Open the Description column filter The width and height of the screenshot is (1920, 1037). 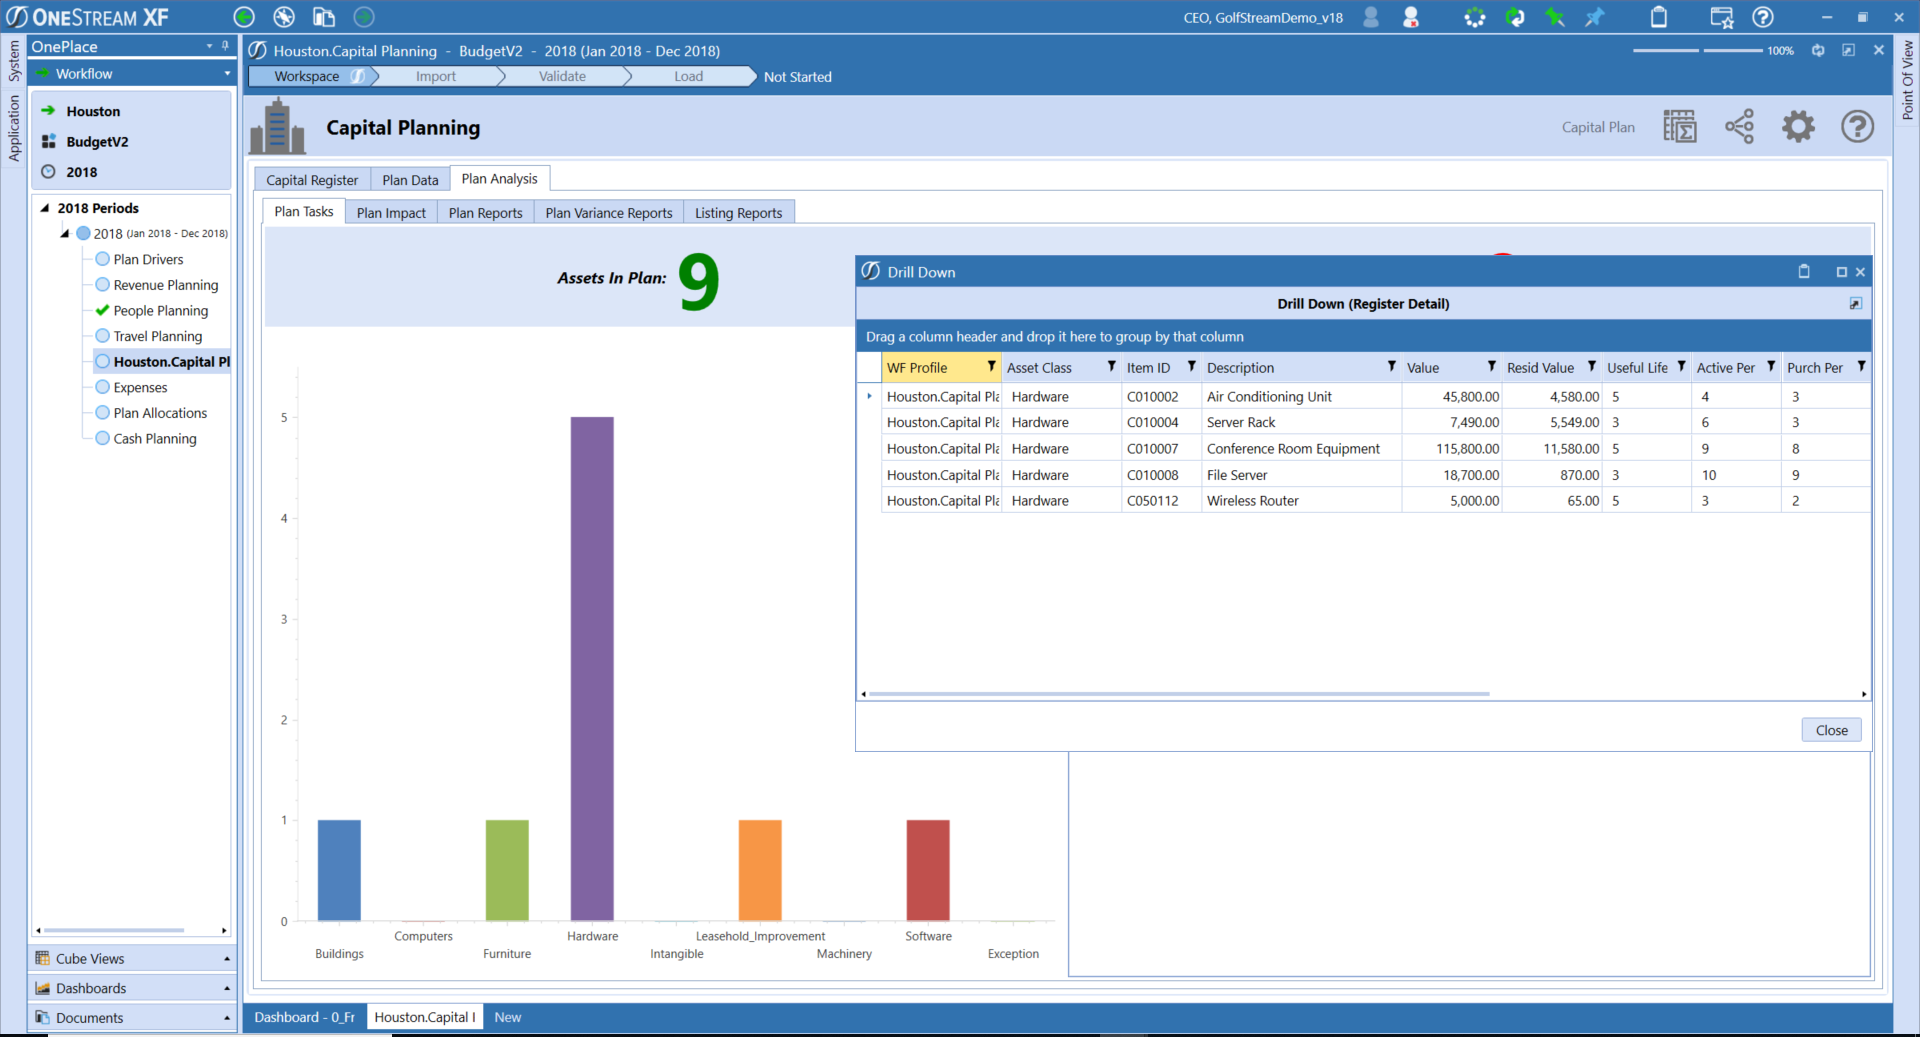[x=1391, y=367]
